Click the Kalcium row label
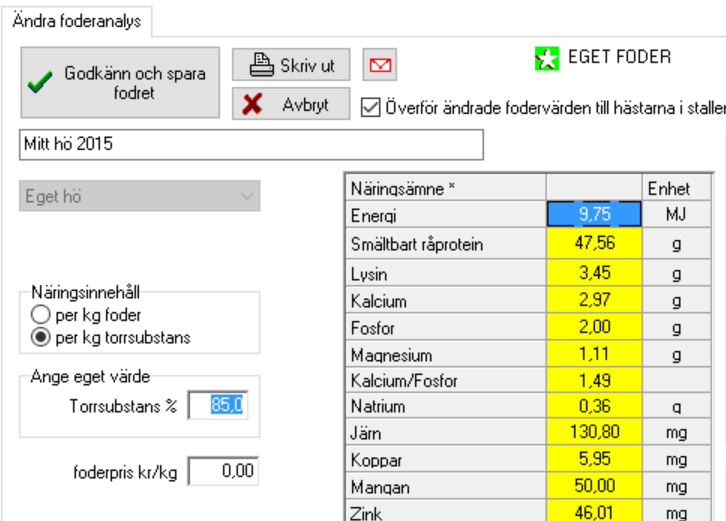The height and width of the screenshot is (521, 726). tap(446, 300)
